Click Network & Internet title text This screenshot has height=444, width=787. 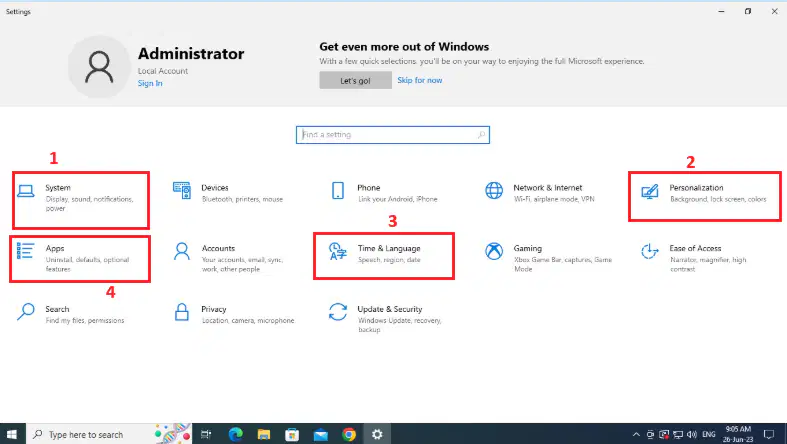(548, 188)
